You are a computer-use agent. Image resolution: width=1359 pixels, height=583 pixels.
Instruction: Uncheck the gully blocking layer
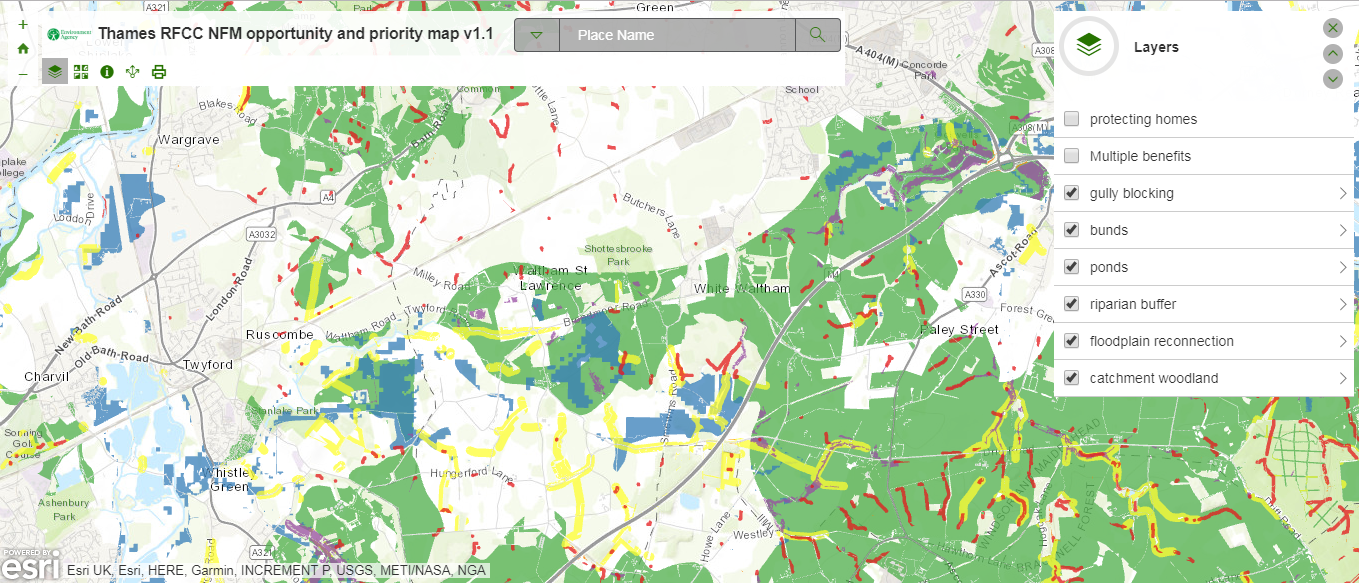click(1072, 193)
